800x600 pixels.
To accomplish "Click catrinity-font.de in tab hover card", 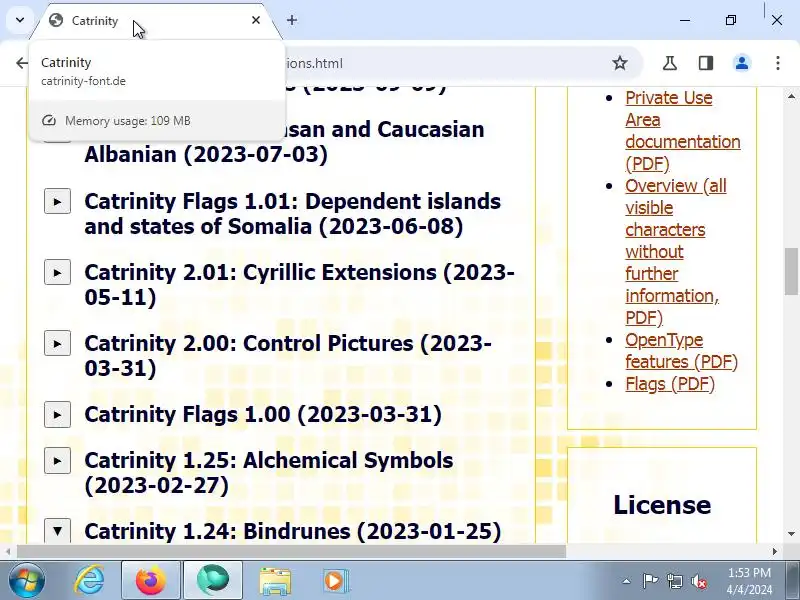I will coord(83,81).
